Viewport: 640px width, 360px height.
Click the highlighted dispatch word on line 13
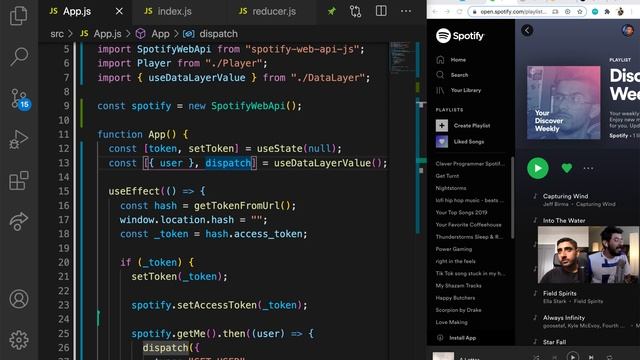click(228, 163)
